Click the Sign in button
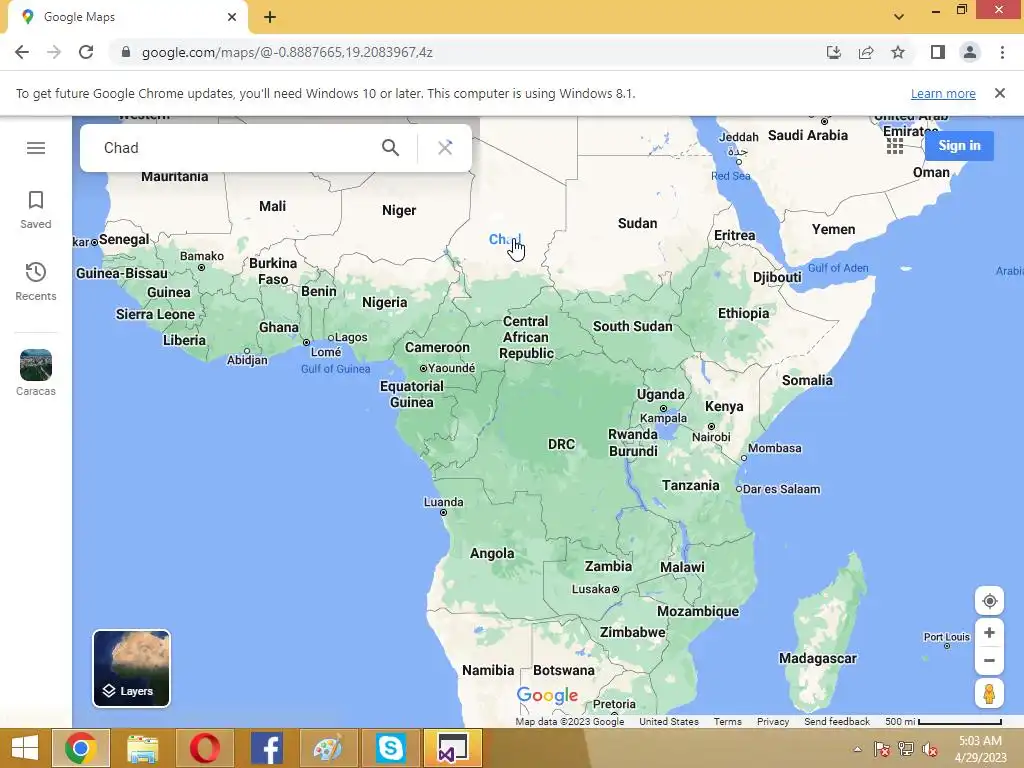The height and width of the screenshot is (768, 1024). (x=959, y=146)
